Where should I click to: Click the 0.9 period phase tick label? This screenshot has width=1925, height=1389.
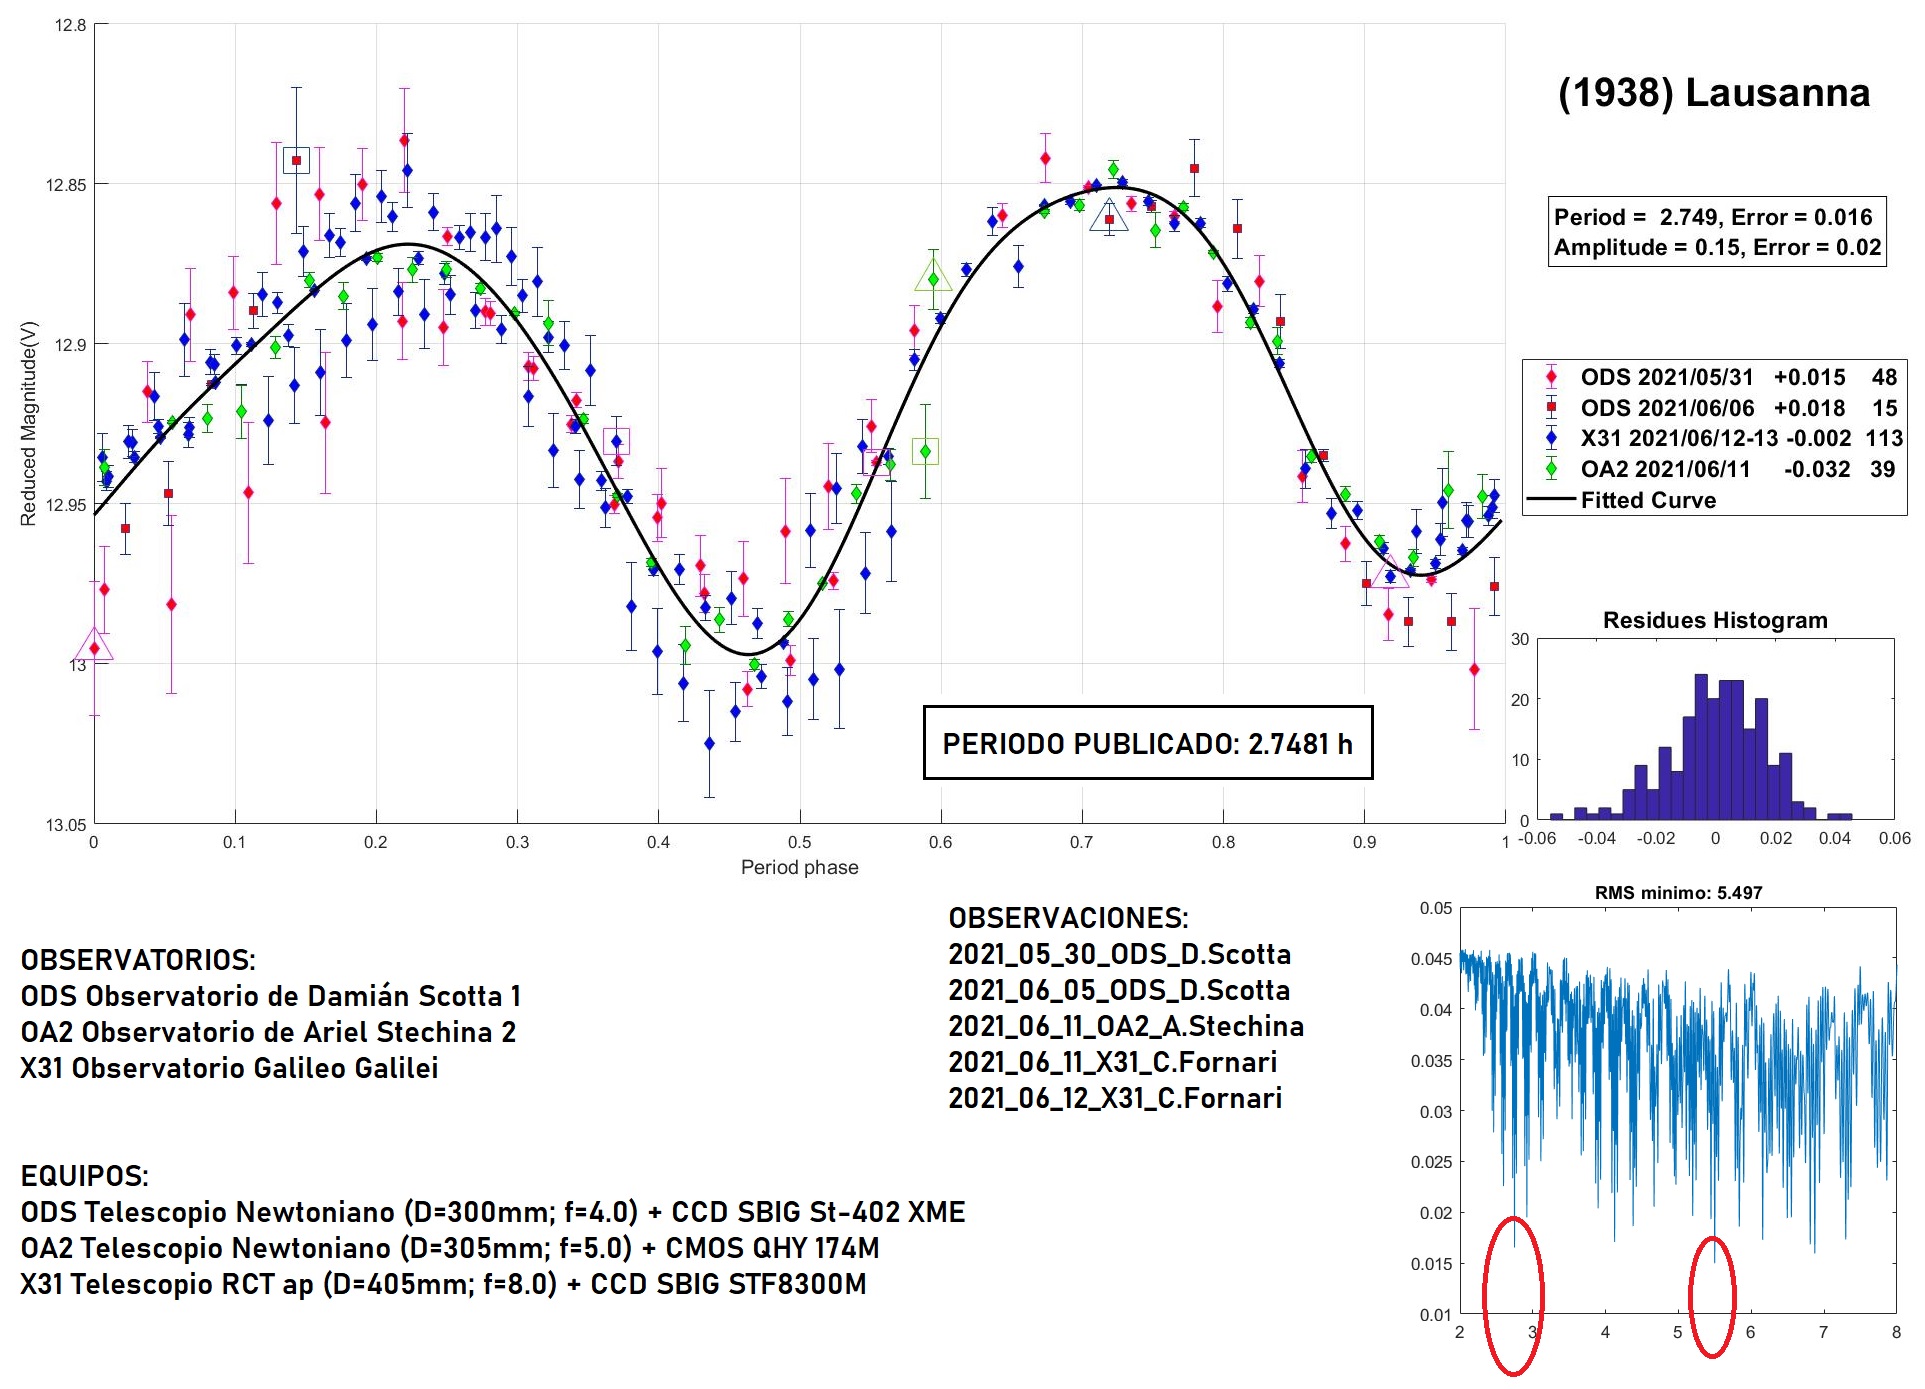point(1364,842)
